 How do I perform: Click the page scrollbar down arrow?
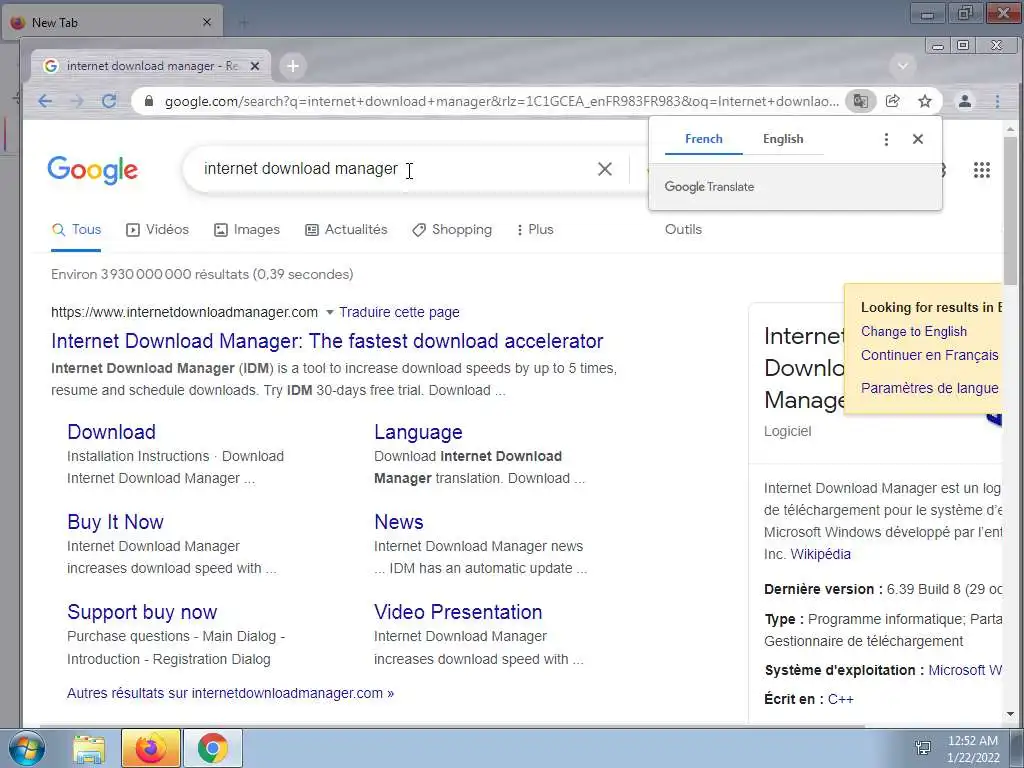pos(1010,715)
